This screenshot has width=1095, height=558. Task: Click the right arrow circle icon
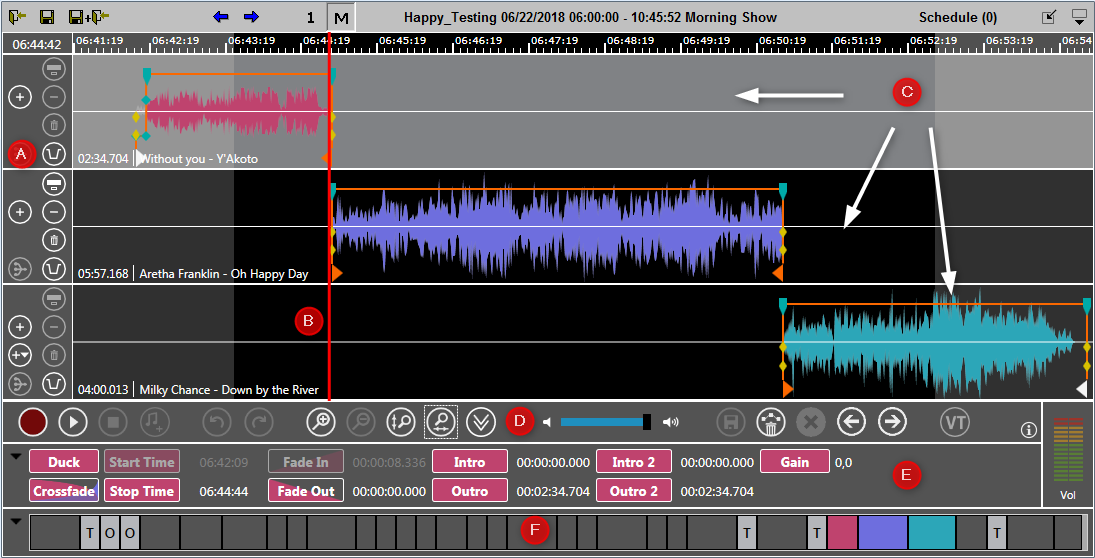[891, 422]
